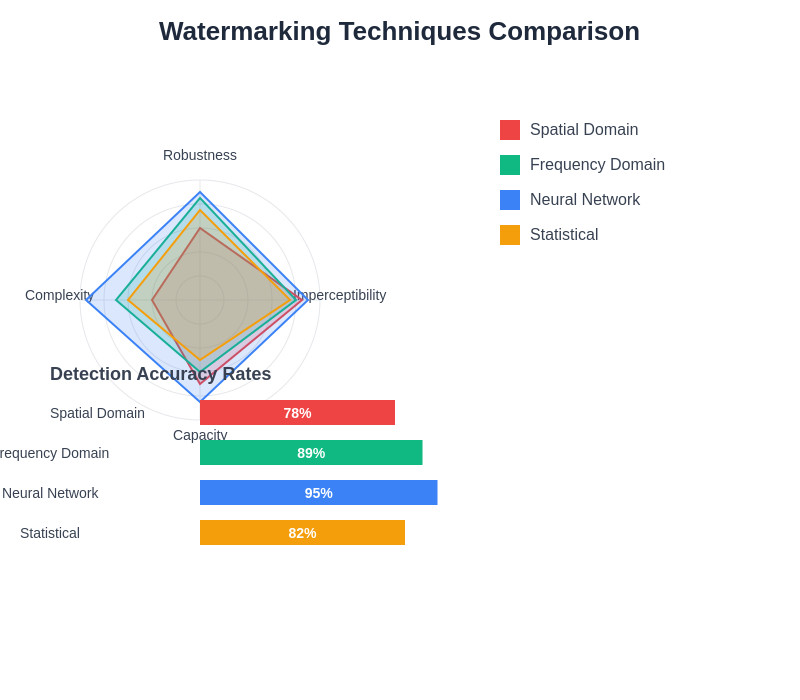Click the Capacity radar axis label
Image resolution: width=800 pixels, height=700 pixels.
(x=200, y=435)
